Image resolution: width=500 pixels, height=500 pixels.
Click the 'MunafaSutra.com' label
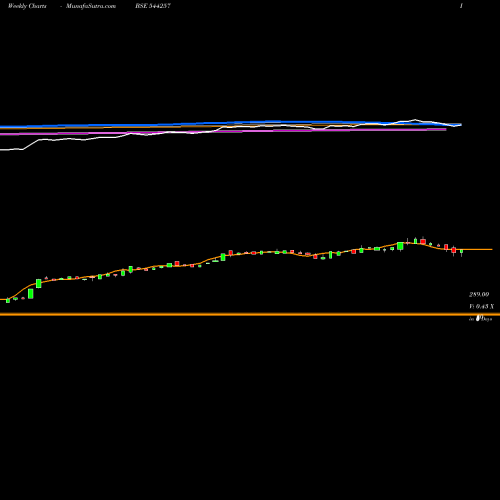(91, 6)
